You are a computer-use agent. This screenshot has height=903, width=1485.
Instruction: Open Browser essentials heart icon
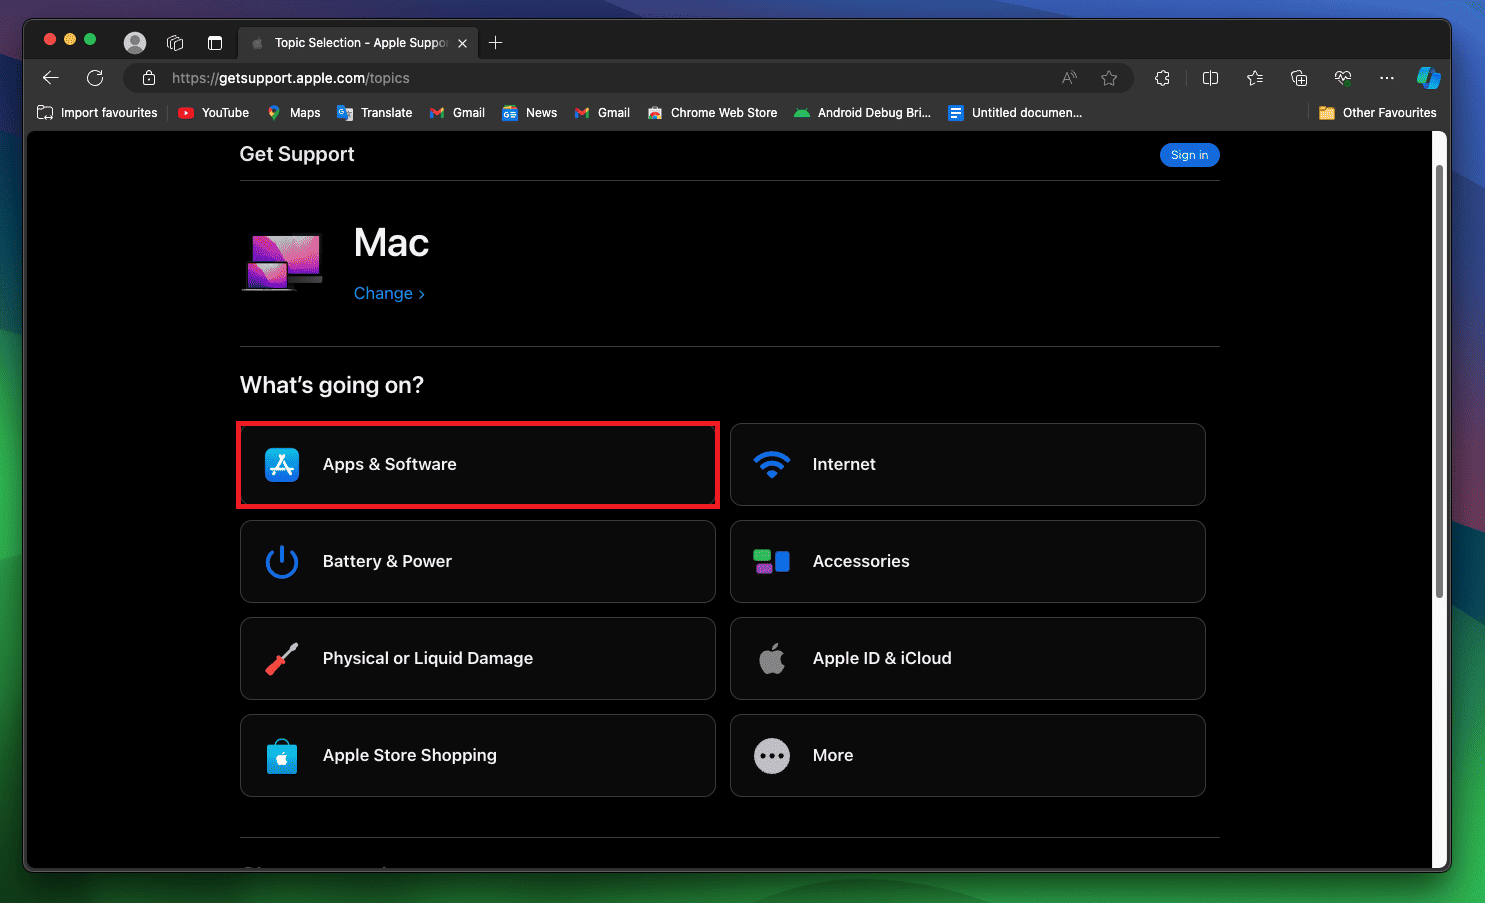click(1343, 78)
